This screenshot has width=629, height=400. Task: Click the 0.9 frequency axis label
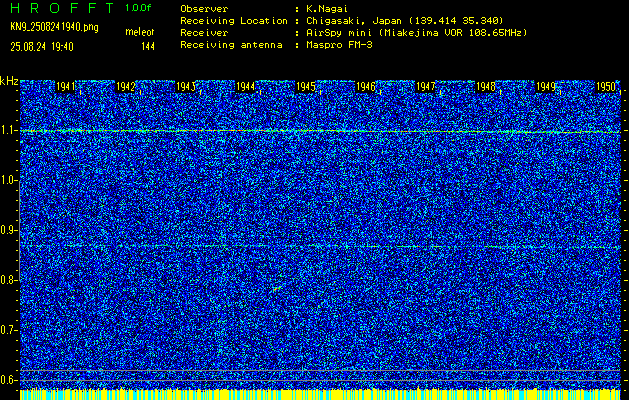7,230
